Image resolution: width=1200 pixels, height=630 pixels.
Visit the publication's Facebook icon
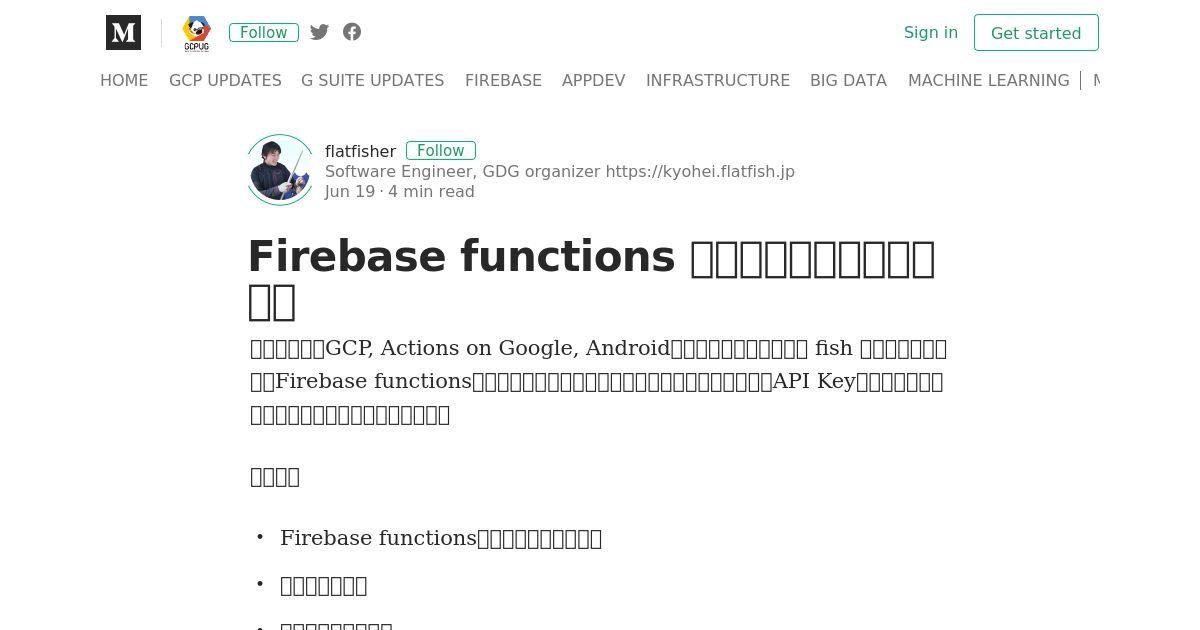pos(352,32)
